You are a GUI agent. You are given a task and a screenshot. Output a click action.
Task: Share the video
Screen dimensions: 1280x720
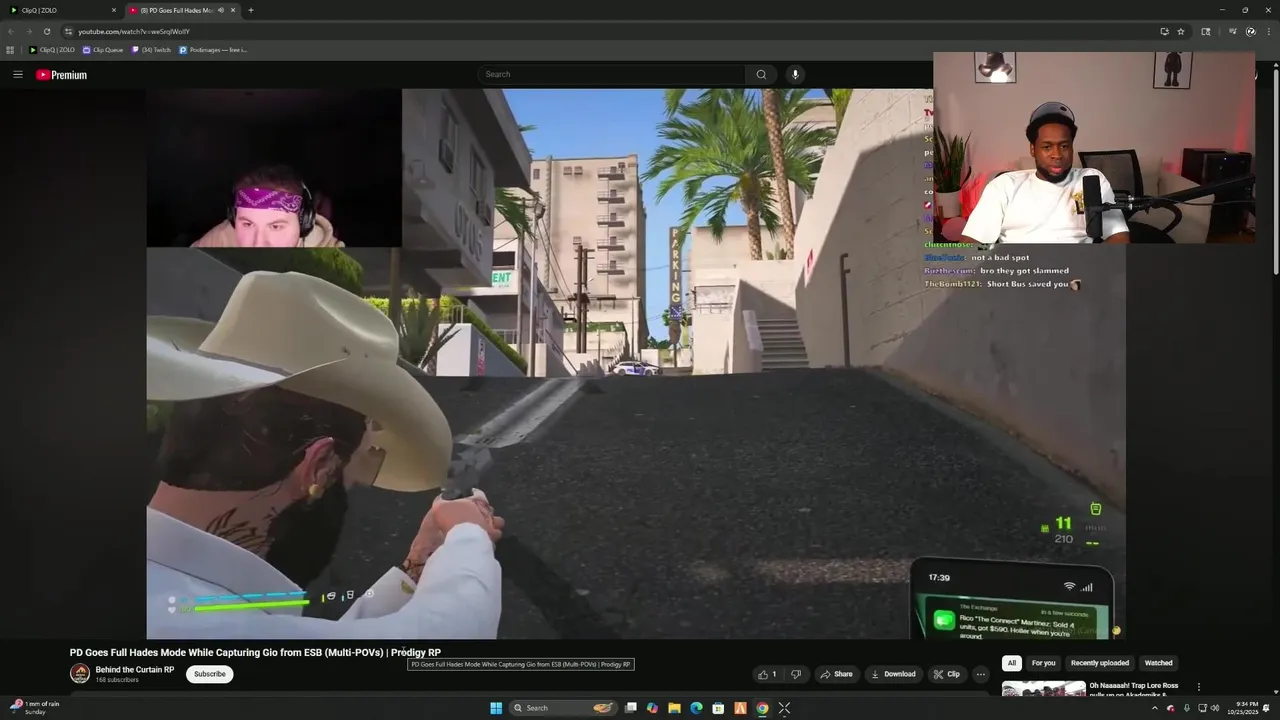(x=836, y=674)
